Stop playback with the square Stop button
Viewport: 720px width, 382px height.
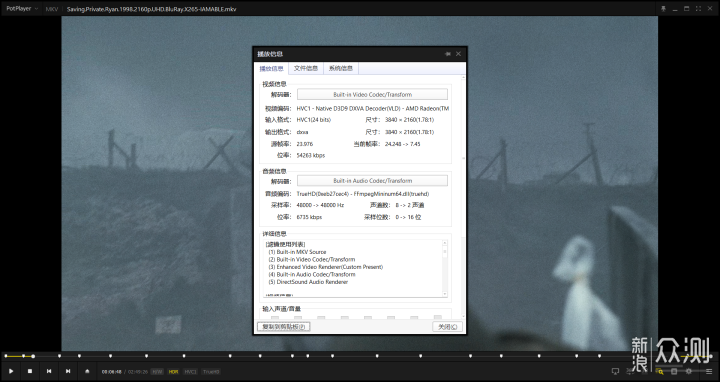point(30,371)
